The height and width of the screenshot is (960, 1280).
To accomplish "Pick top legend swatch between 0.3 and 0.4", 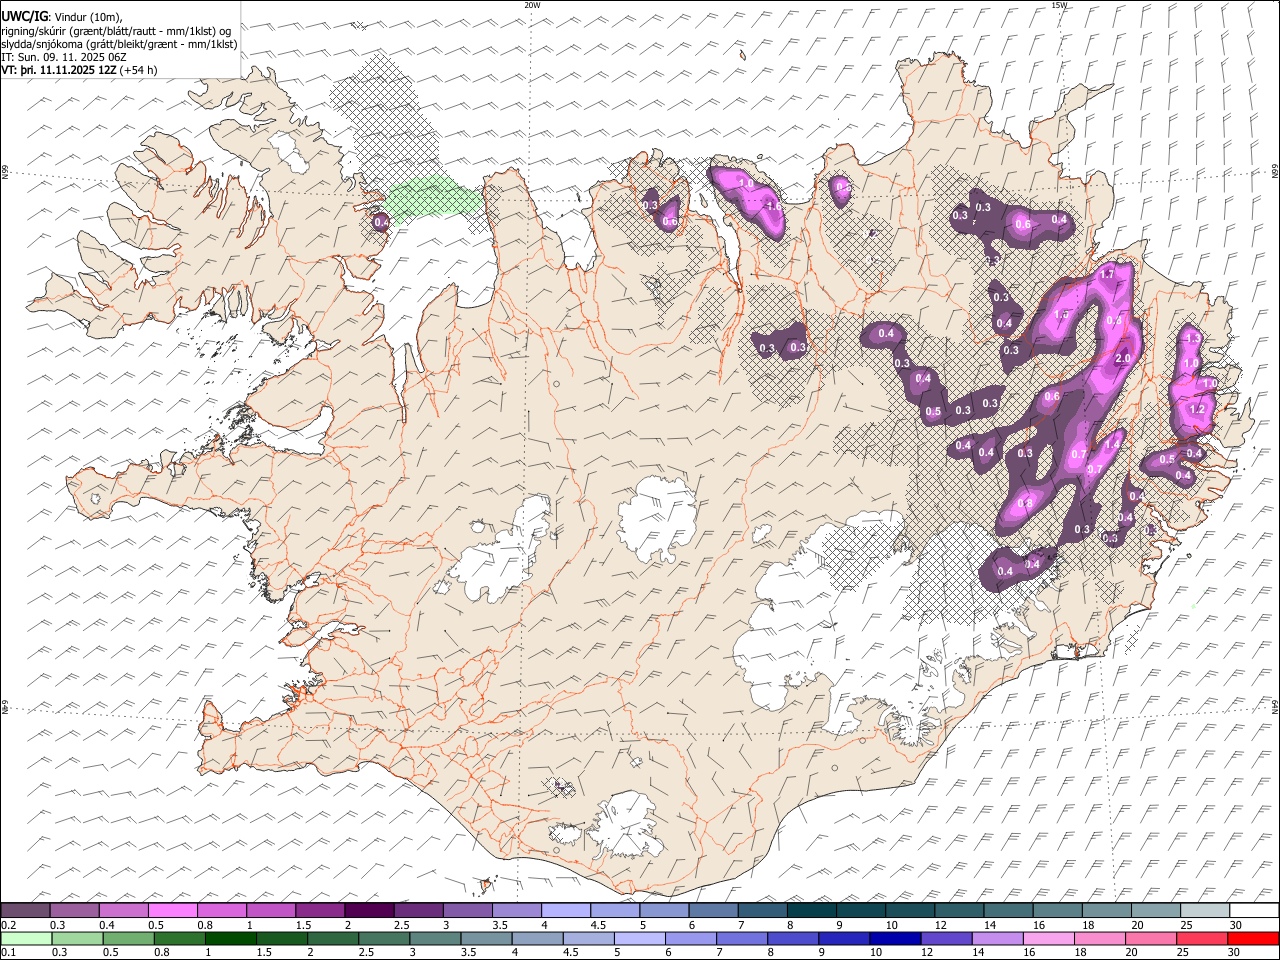I will click(75, 910).
